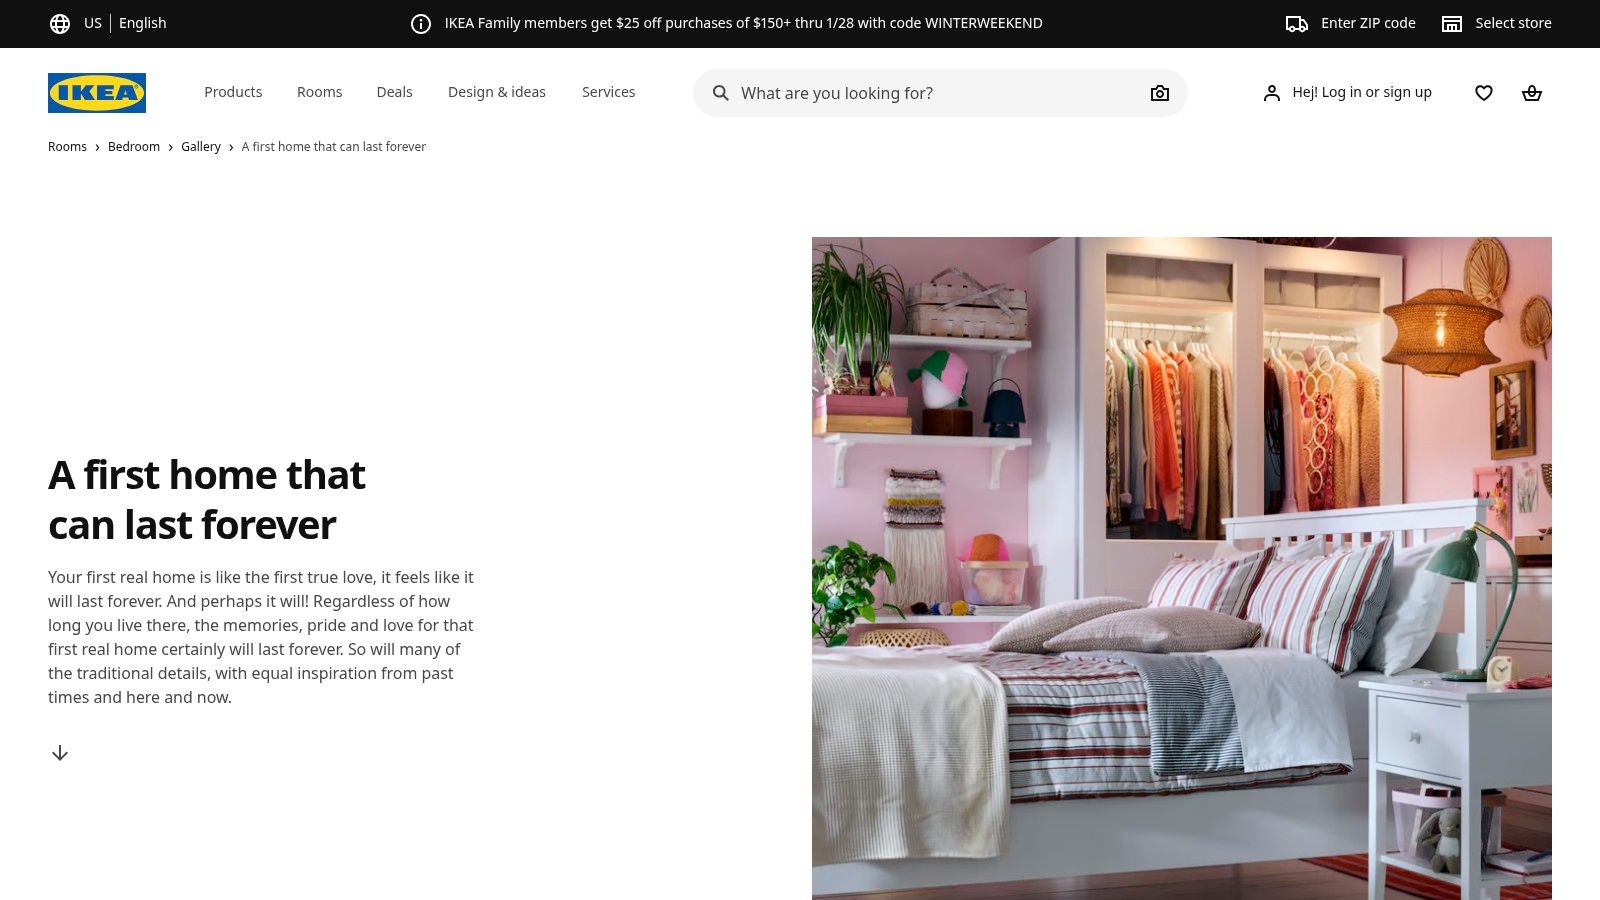This screenshot has height=900, width=1600.
Task: Click the down arrow below the intro text
Action: tap(59, 752)
